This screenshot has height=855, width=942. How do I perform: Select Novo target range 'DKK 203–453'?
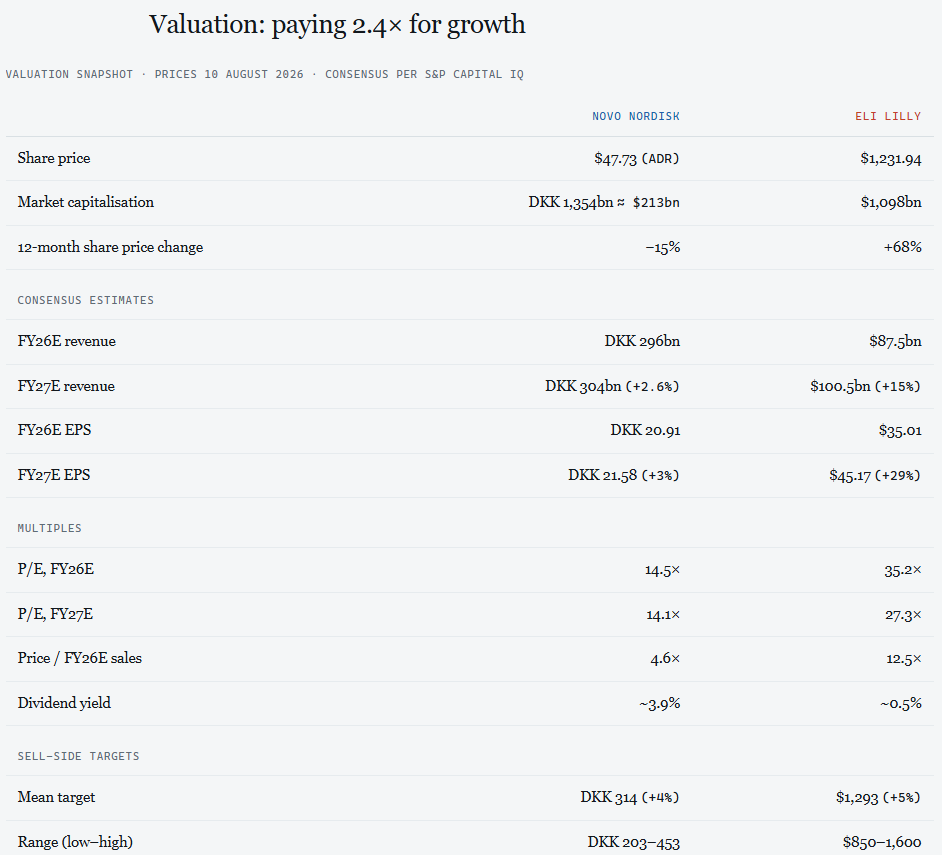click(633, 842)
